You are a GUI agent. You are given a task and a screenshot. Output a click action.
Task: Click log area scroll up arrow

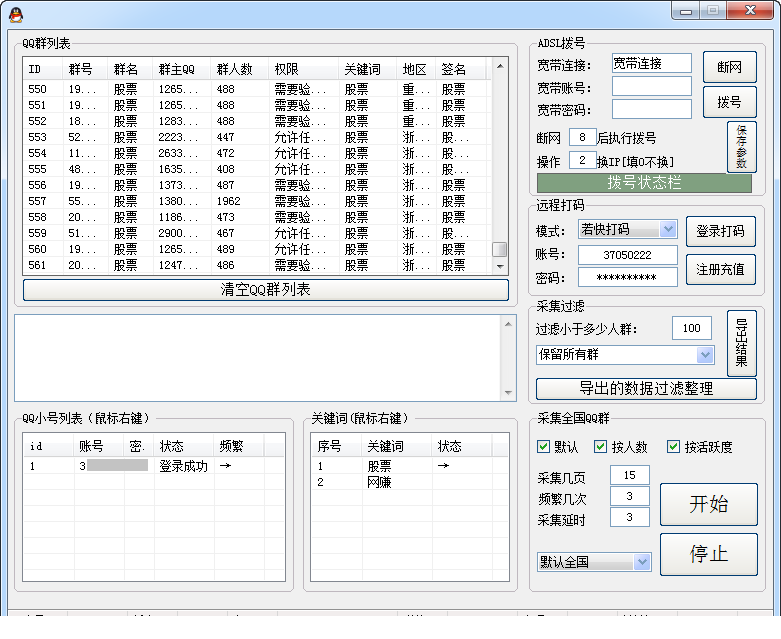[508, 324]
